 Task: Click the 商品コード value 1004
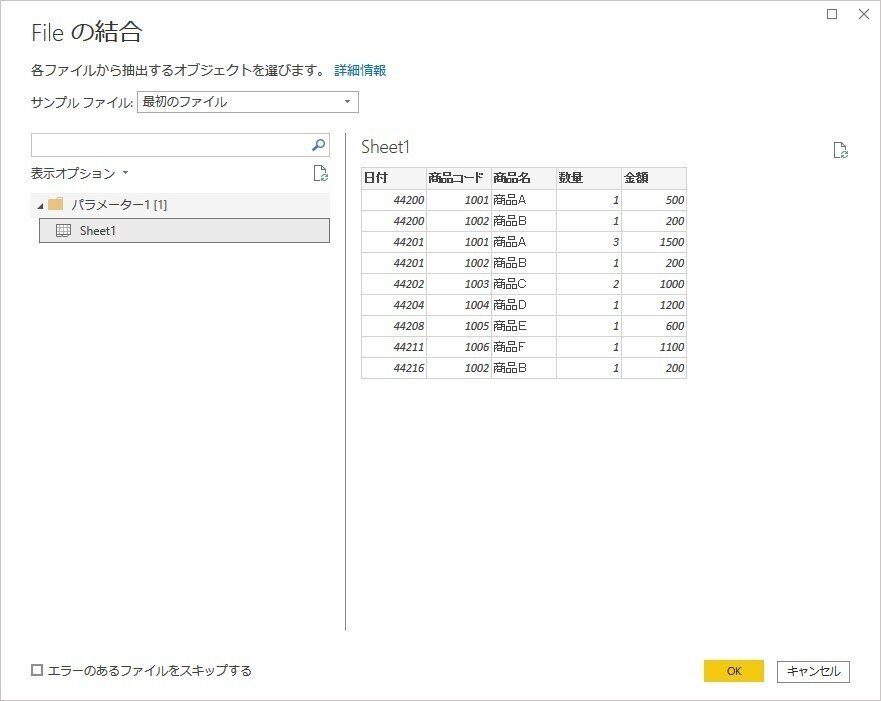click(459, 305)
